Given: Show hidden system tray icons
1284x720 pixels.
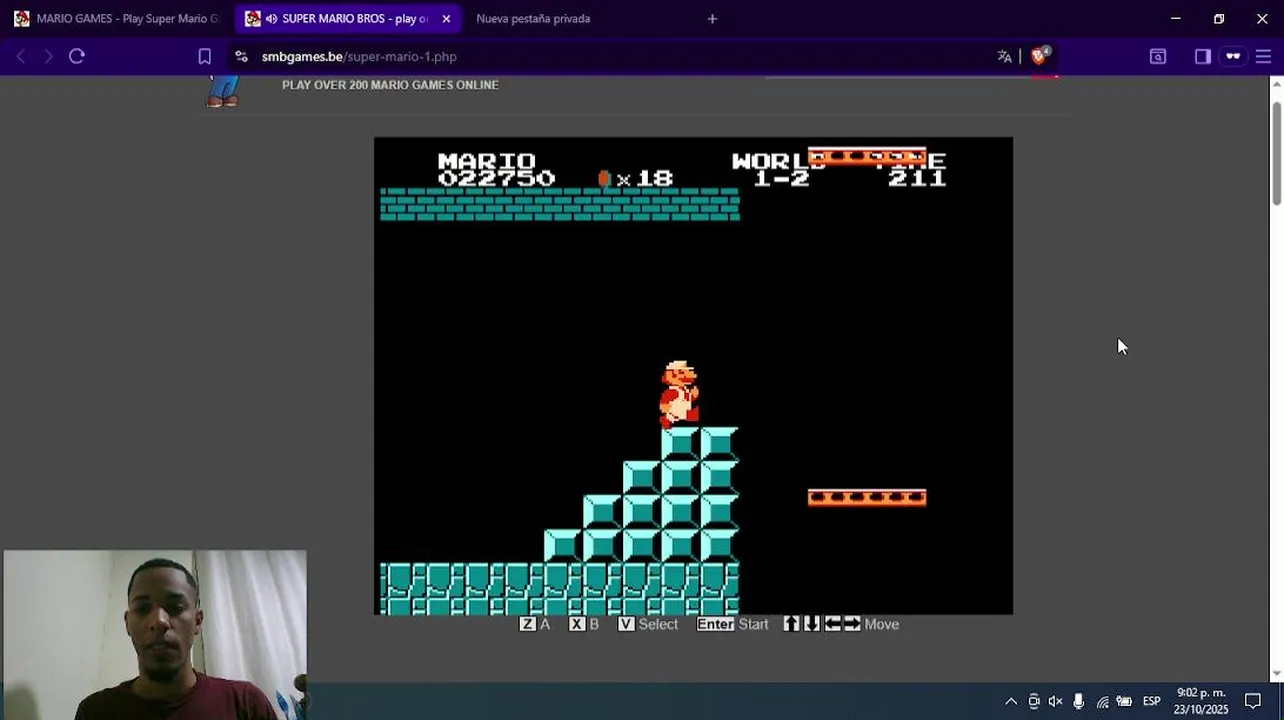Looking at the screenshot, I should click(1011, 702).
